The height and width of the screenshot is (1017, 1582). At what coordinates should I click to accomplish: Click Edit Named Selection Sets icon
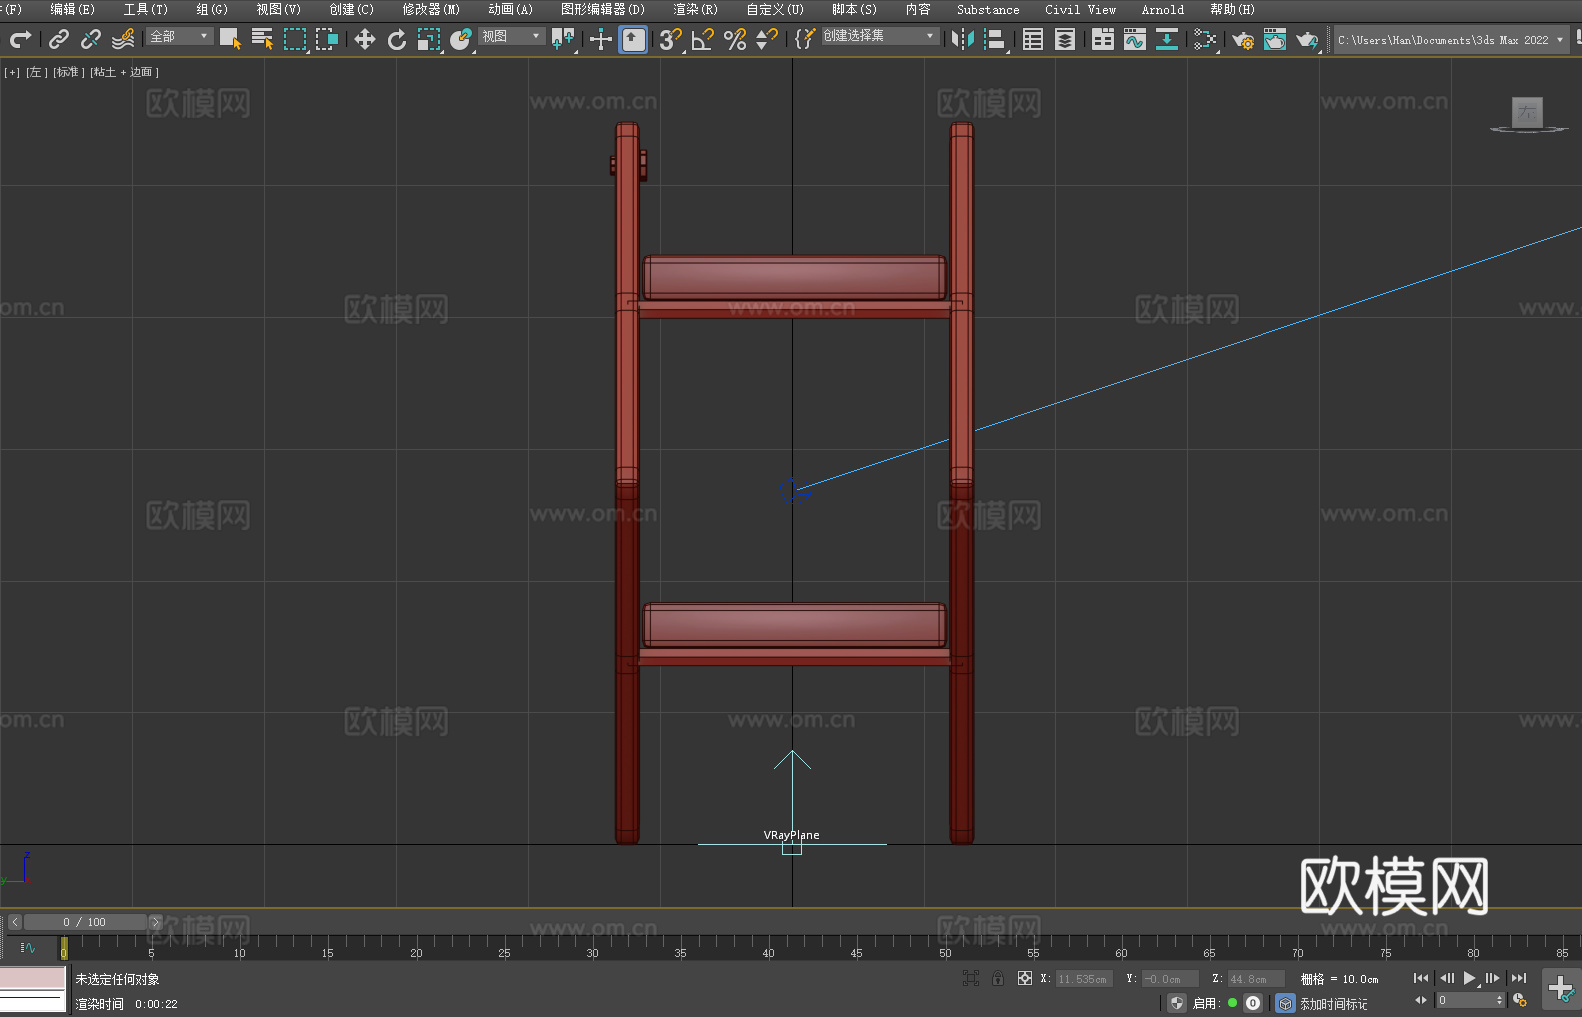click(805, 39)
